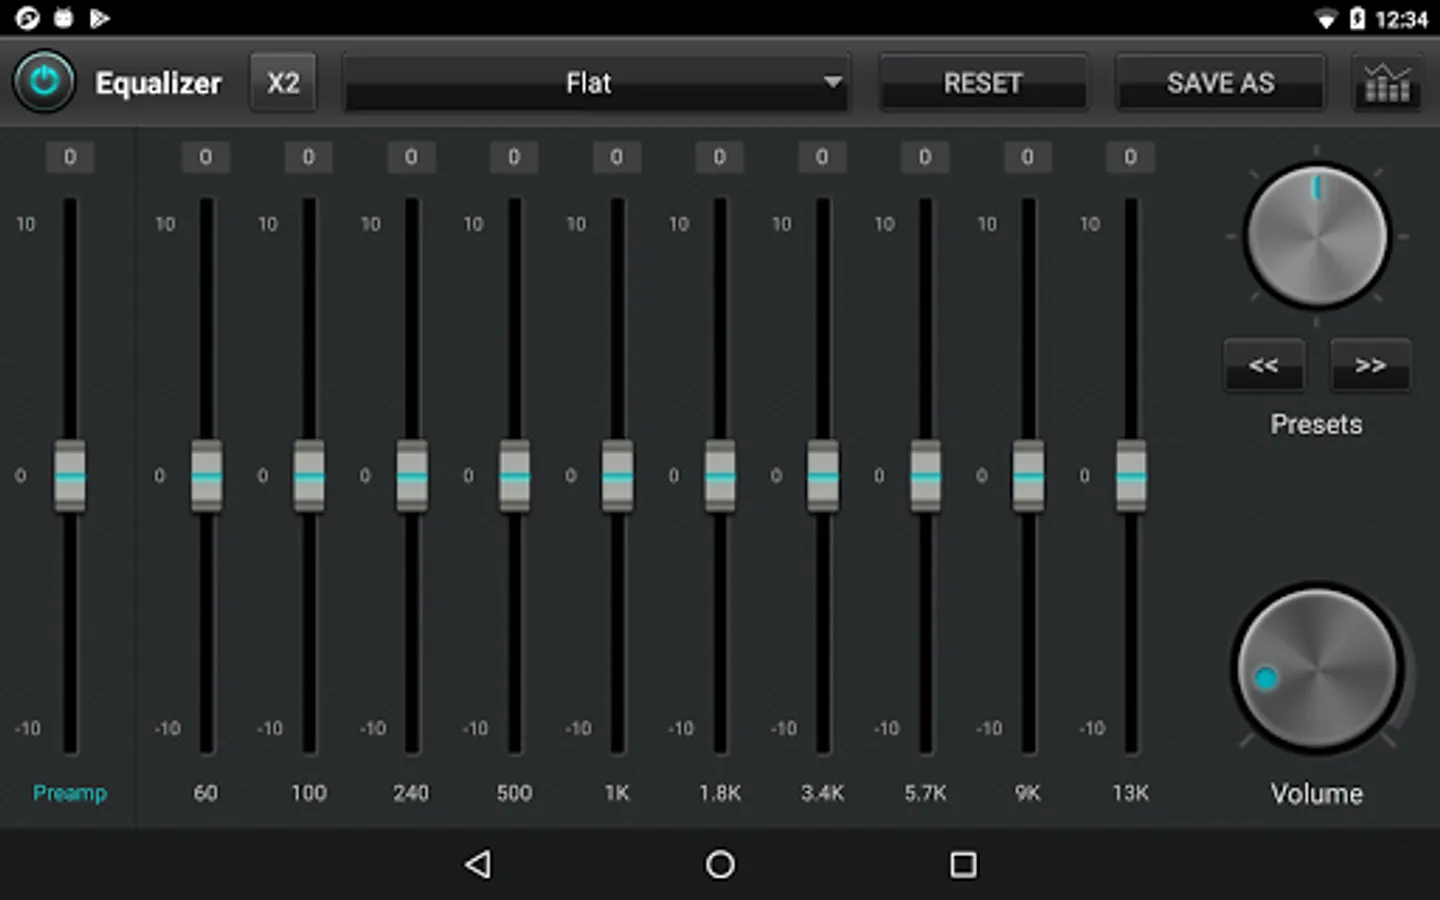
Task: Tap the Android home navigation button
Action: coord(720,864)
